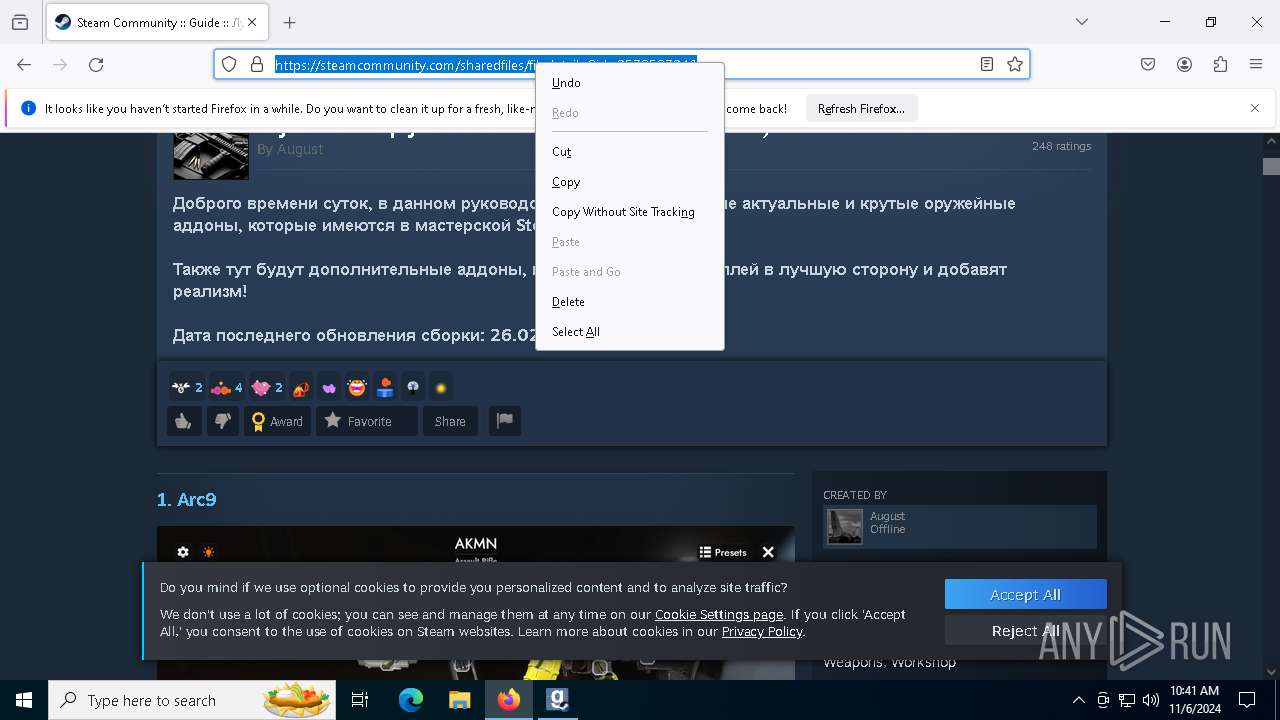Show hidden system tray icons

(1078, 700)
